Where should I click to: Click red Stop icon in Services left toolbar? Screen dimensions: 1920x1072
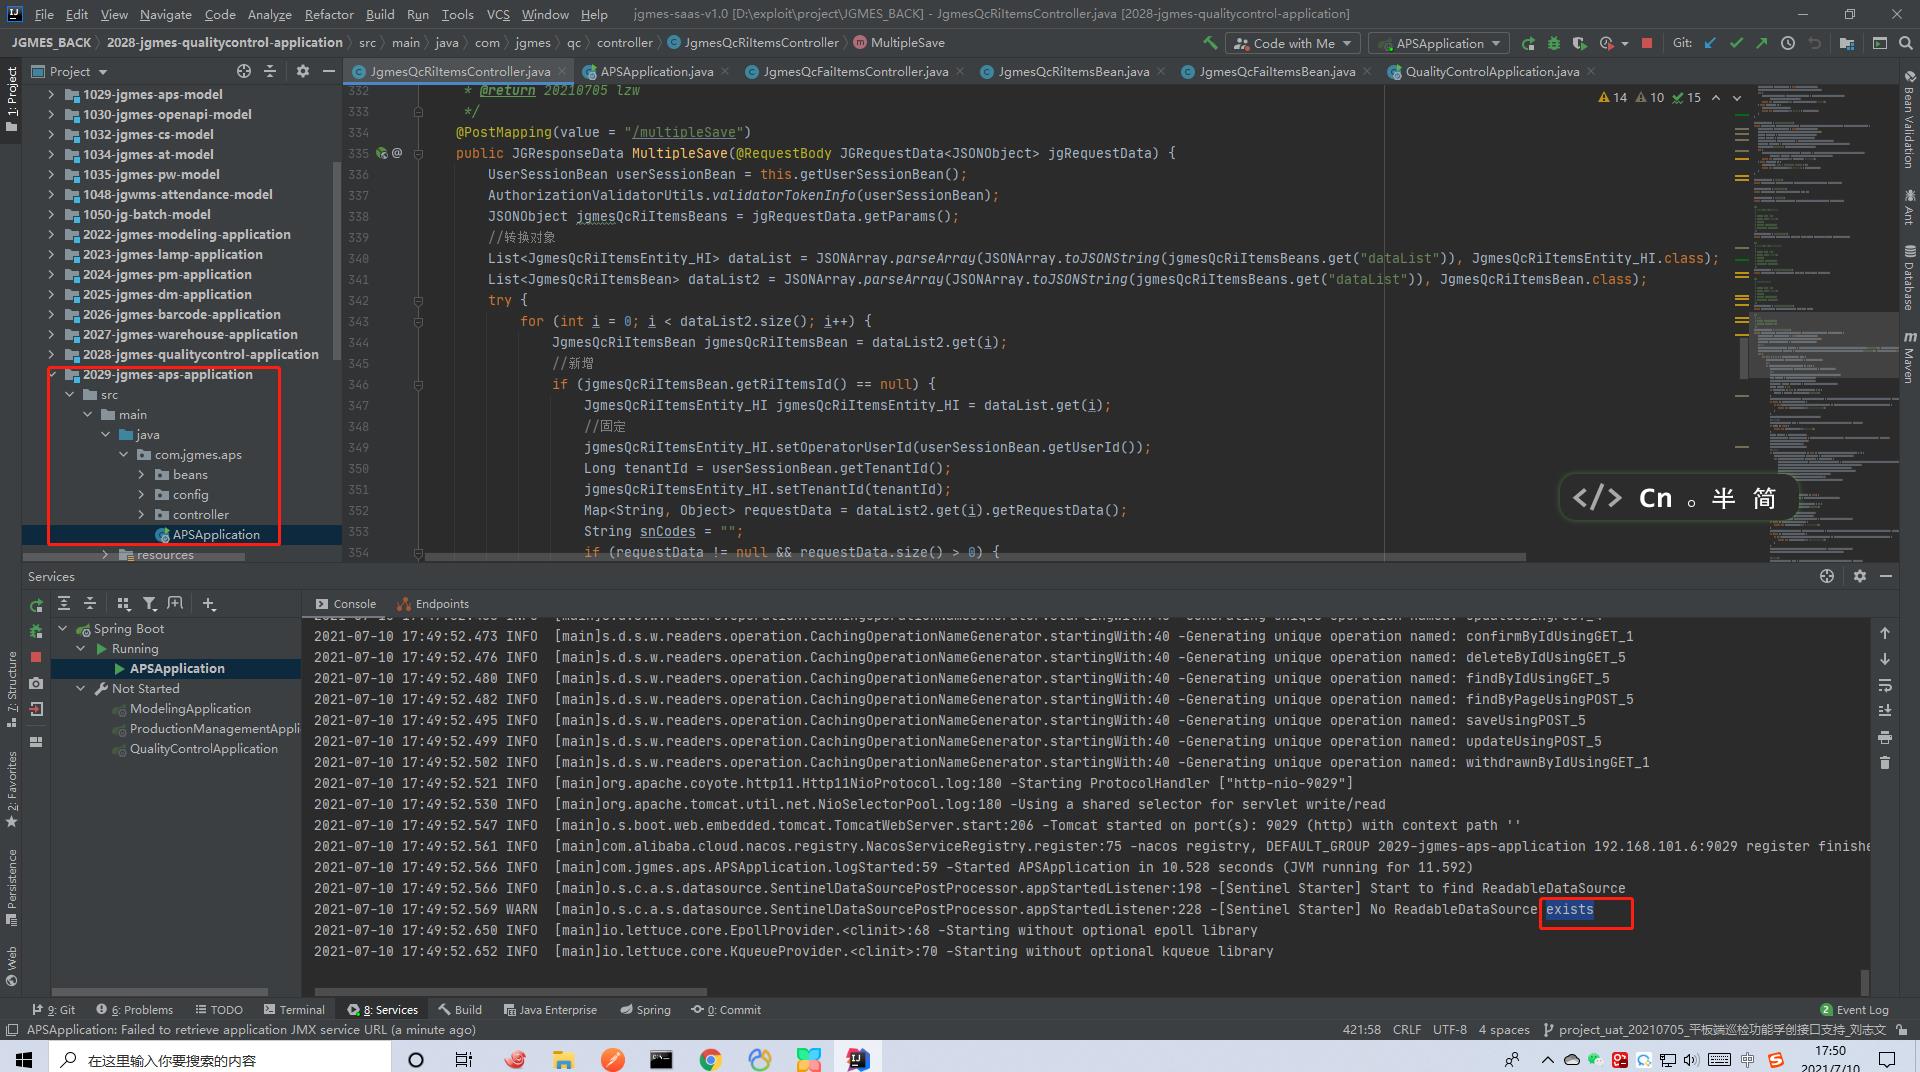point(36,657)
